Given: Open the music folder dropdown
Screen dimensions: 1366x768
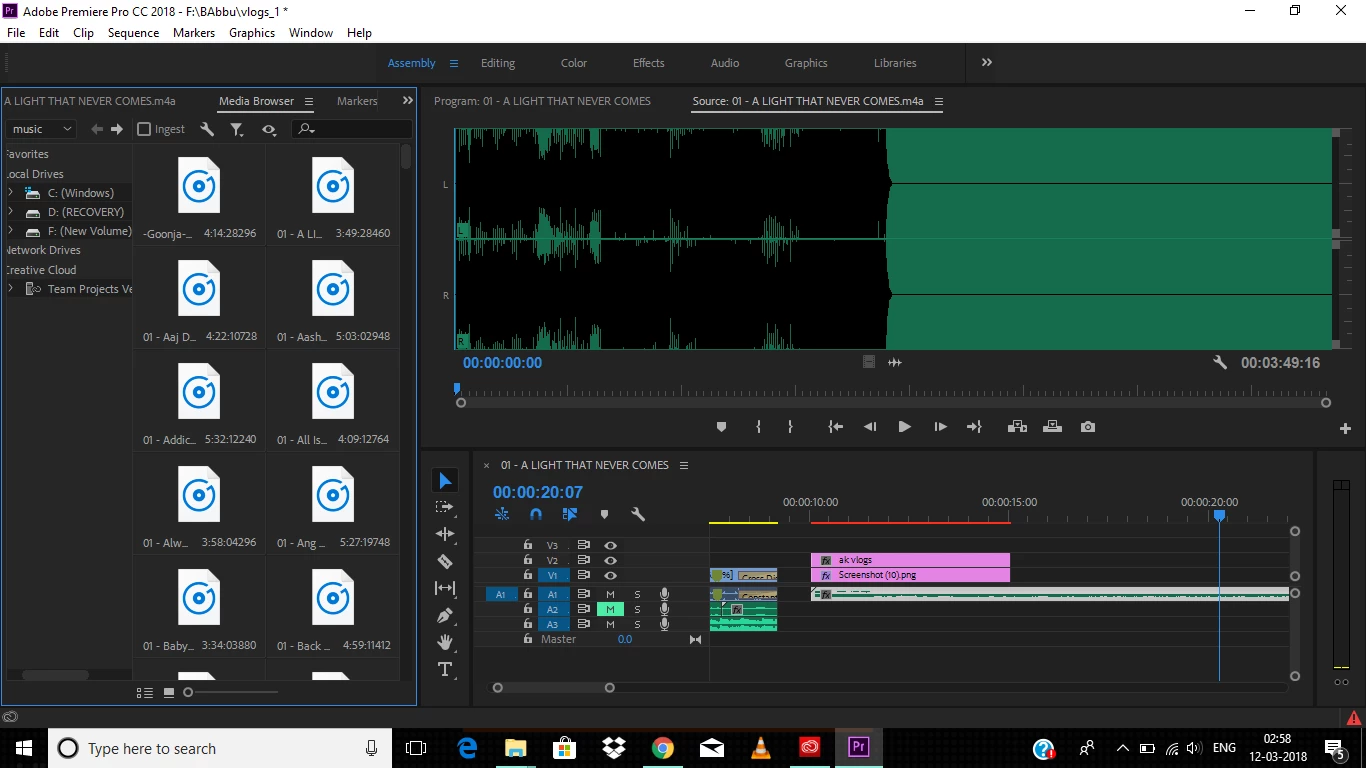Looking at the screenshot, I should 41,129.
